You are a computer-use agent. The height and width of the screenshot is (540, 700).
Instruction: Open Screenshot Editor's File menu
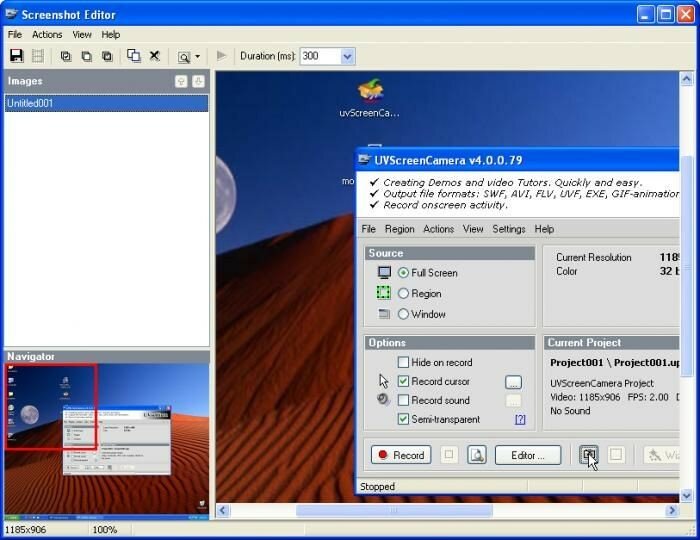pos(15,34)
